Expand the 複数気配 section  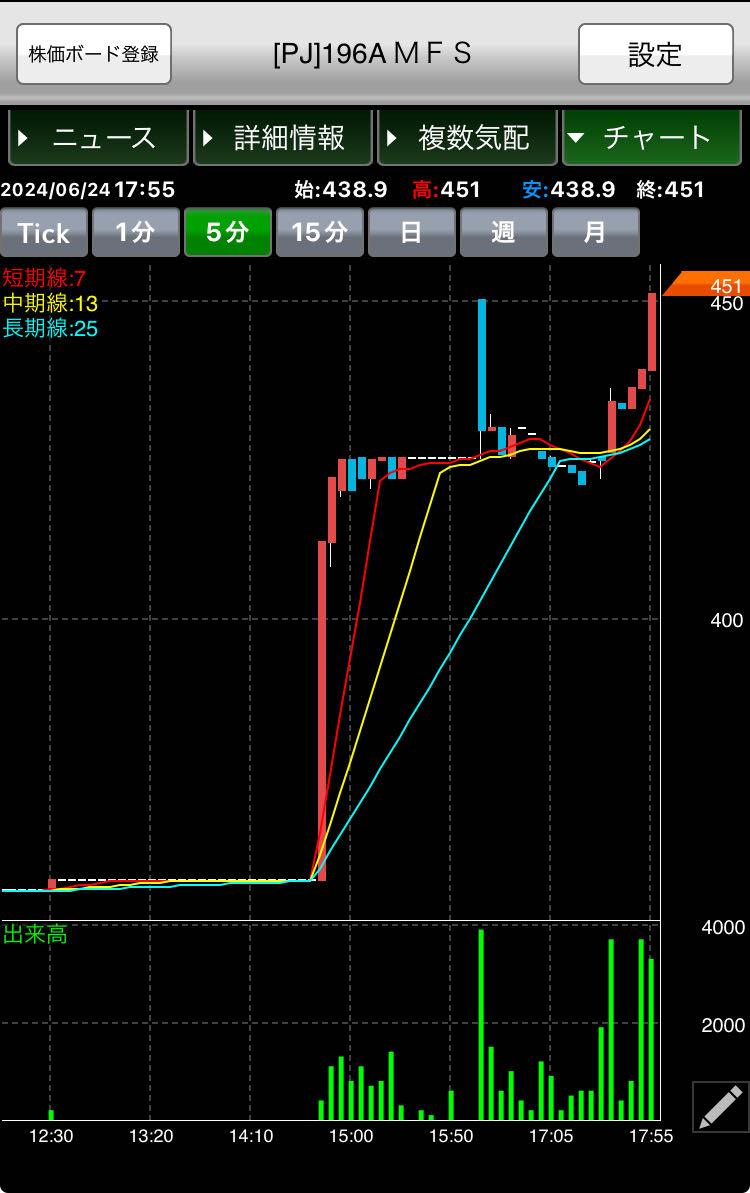467,138
